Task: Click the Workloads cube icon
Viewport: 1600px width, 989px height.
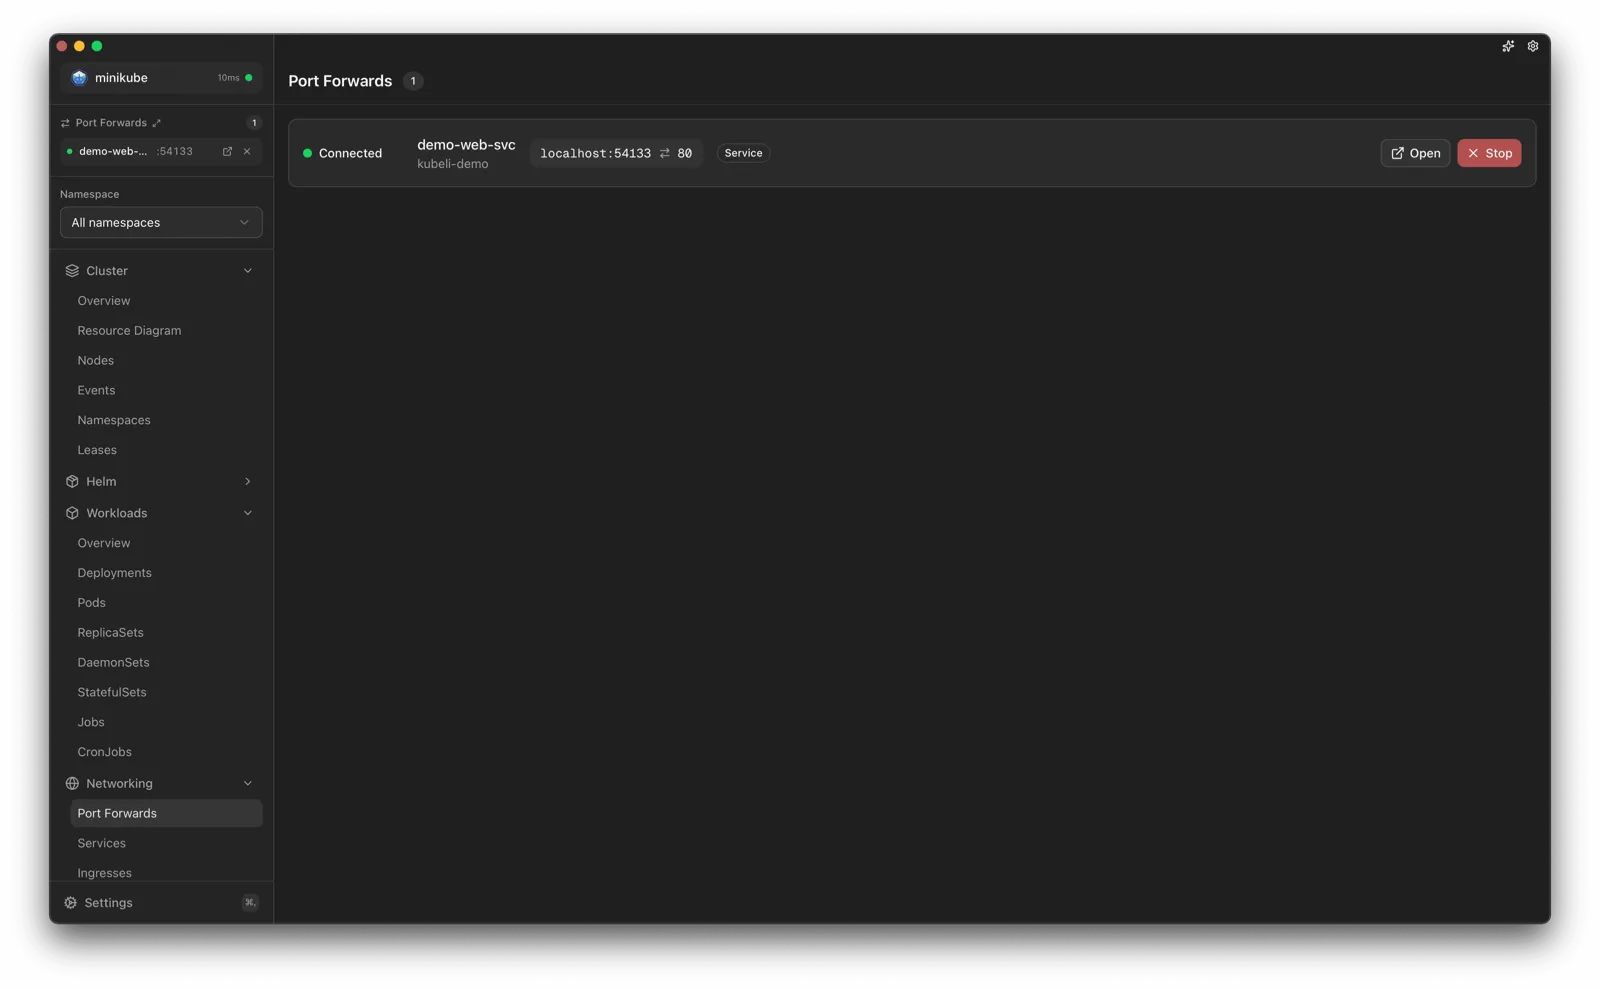Action: (71, 512)
